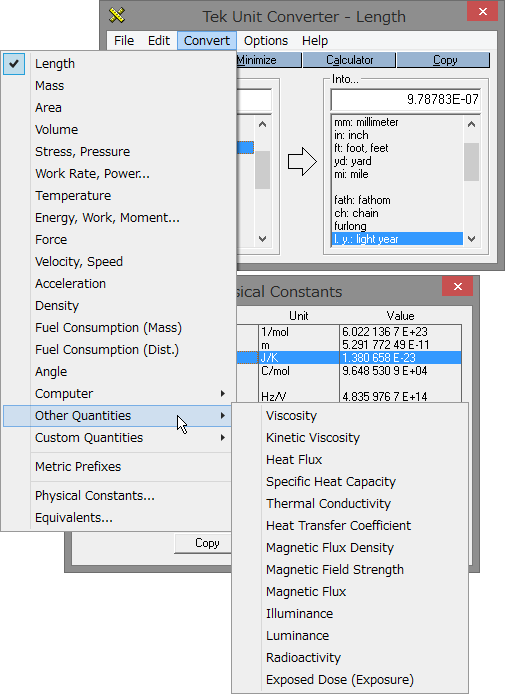Open Metric Prefixes
This screenshot has height=694, width=505.
118,467
